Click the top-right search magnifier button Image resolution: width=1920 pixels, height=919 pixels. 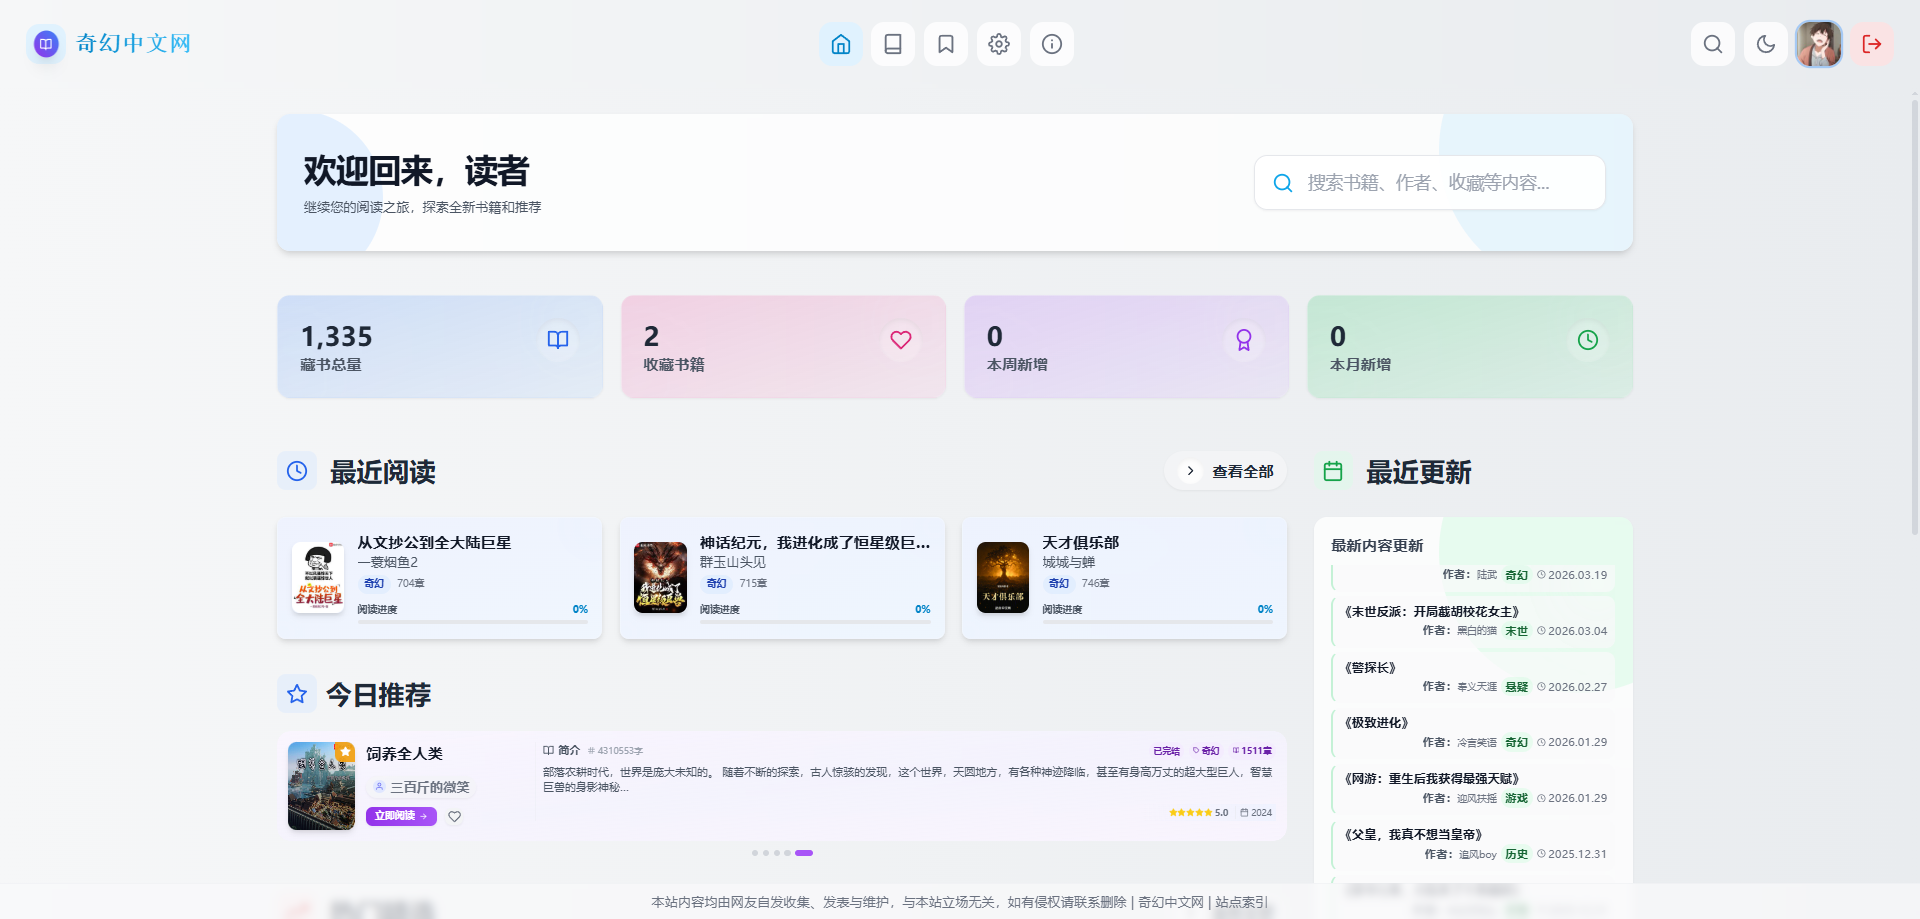[1713, 44]
